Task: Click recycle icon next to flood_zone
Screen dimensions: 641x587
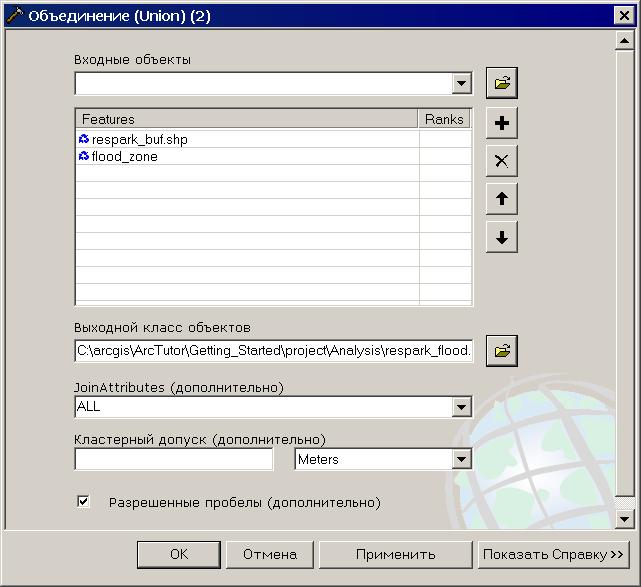Action: pyautogui.click(x=83, y=156)
